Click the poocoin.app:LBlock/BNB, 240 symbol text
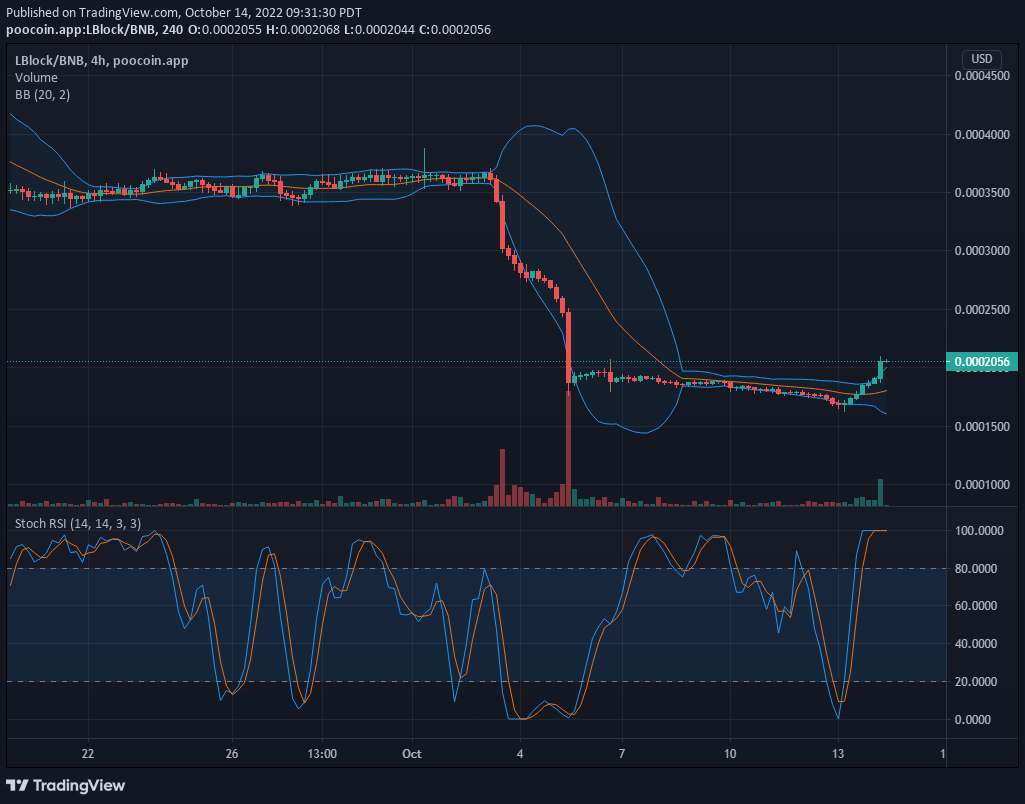1025x804 pixels. coord(94,30)
